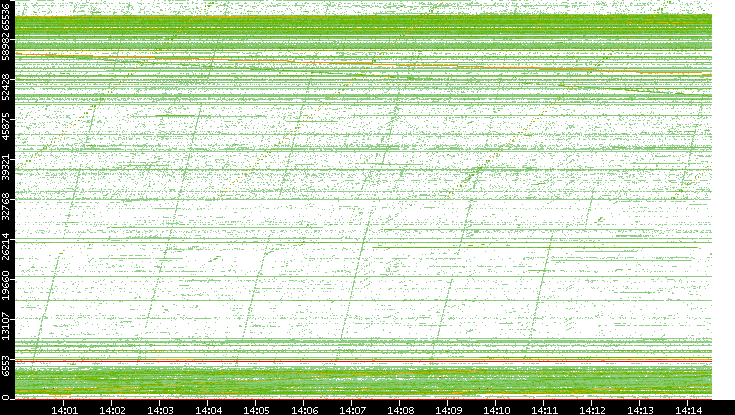Click the 39321 y-axis label
735x415 pixels.
[5, 166]
